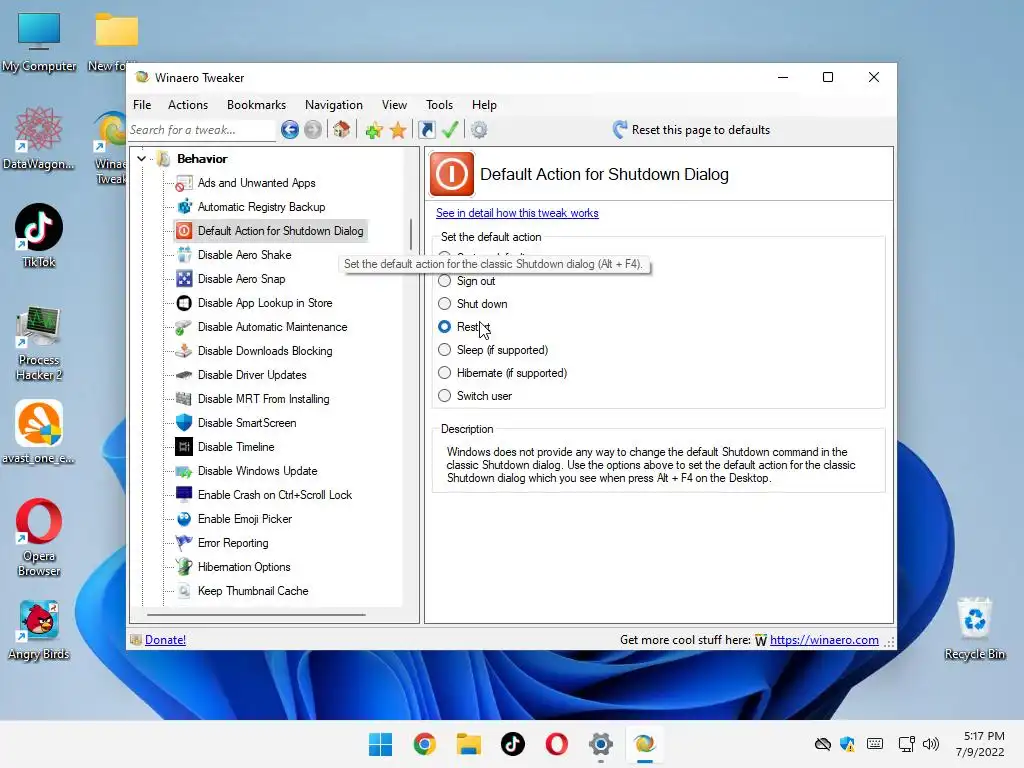1024x768 pixels.
Task: Select Sign out radio button
Action: [445, 281]
